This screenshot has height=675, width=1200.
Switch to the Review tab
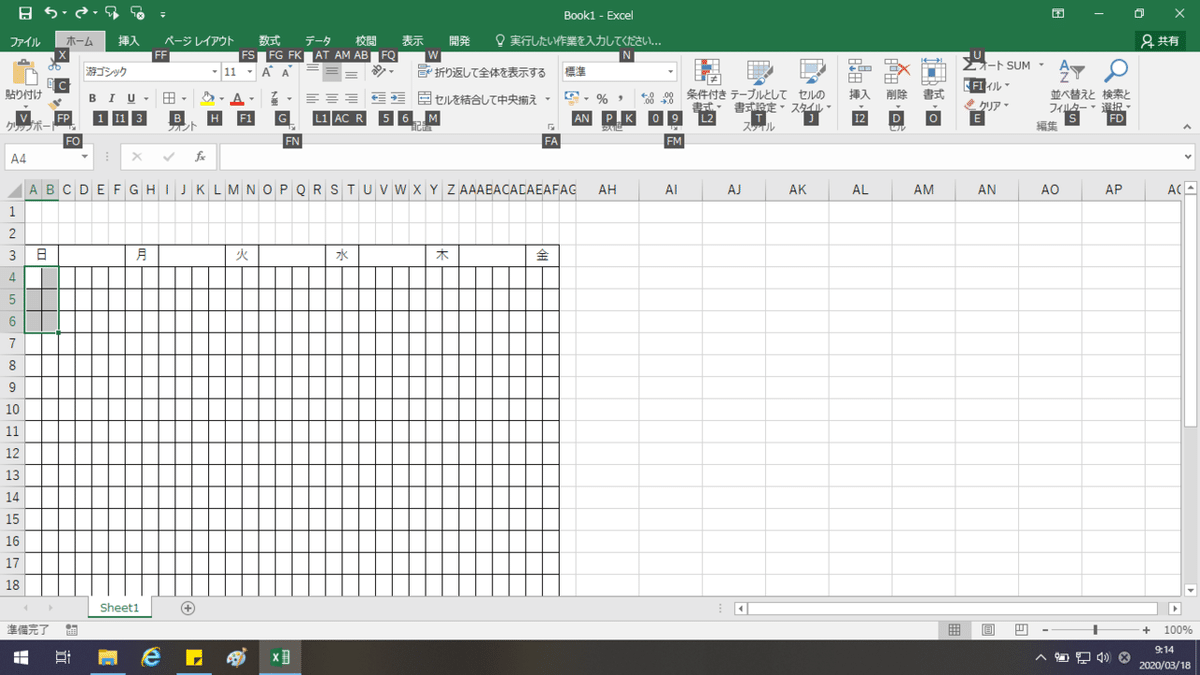(x=366, y=42)
